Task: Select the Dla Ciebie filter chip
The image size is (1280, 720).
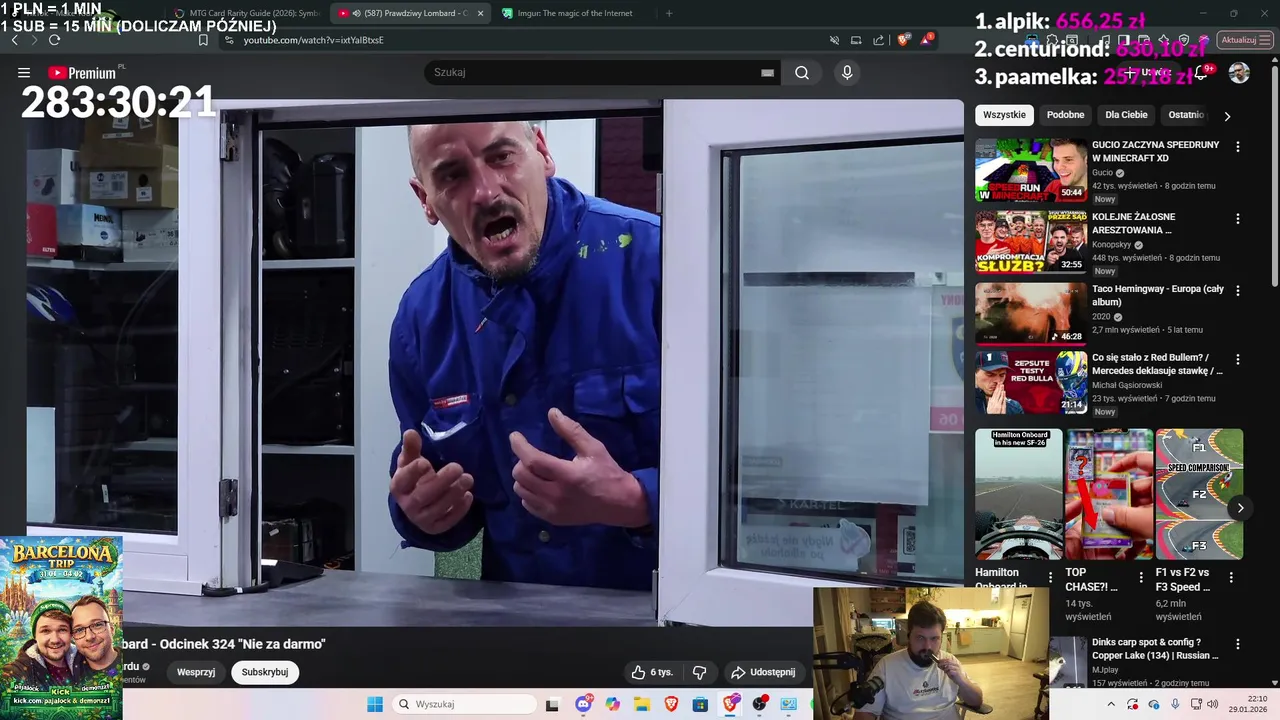Action: tap(1126, 115)
